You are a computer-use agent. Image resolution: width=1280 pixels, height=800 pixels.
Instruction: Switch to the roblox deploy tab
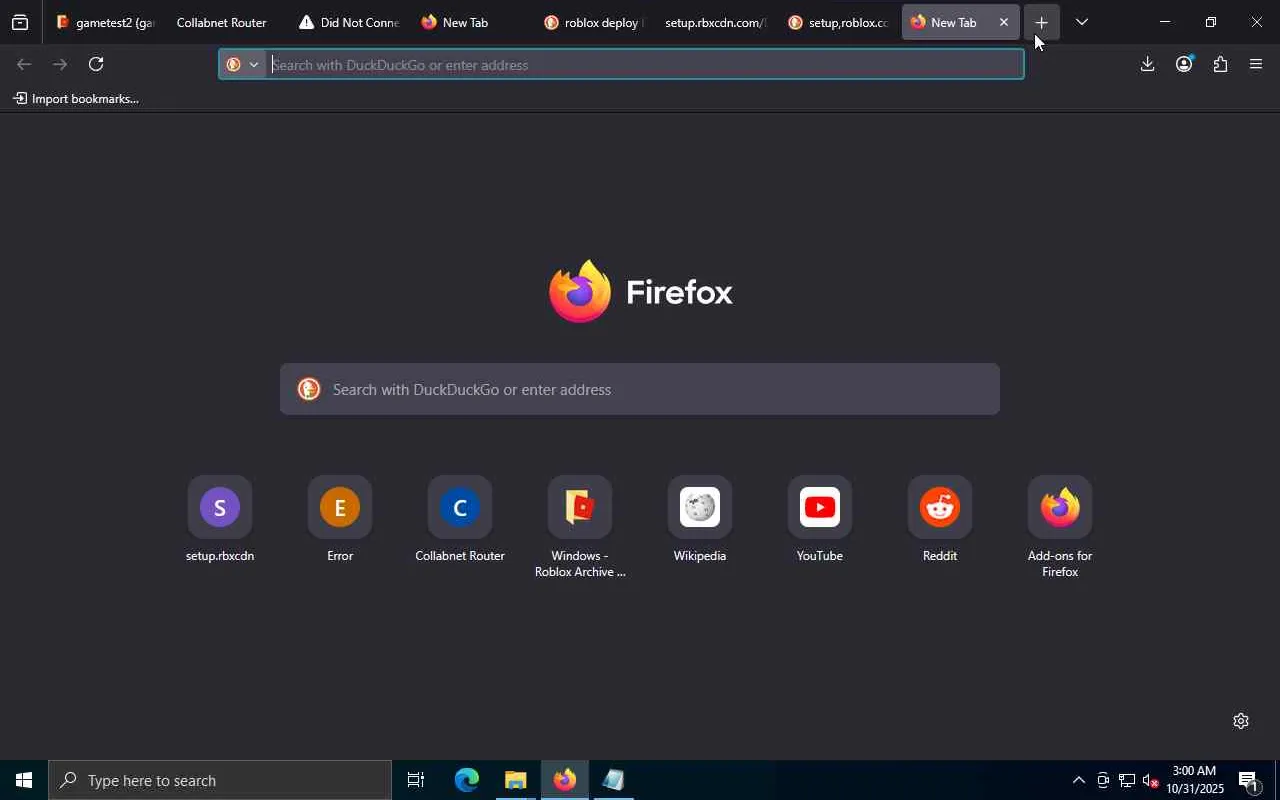click(x=593, y=22)
